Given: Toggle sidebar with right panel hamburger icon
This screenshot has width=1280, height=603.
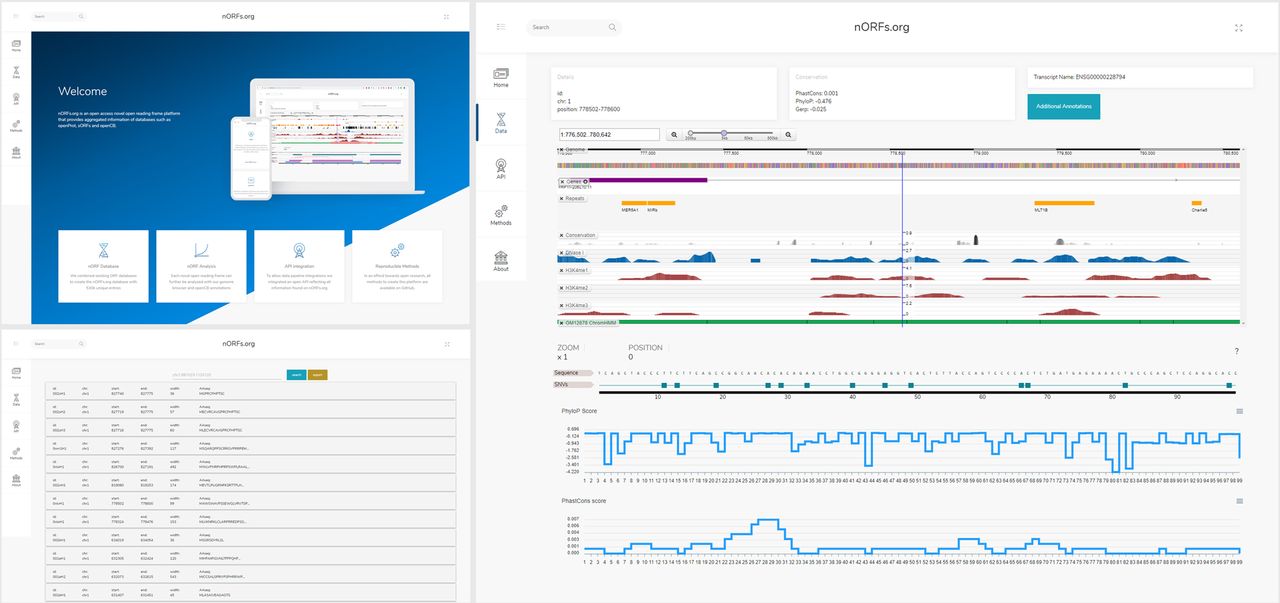Looking at the screenshot, I should (x=501, y=27).
